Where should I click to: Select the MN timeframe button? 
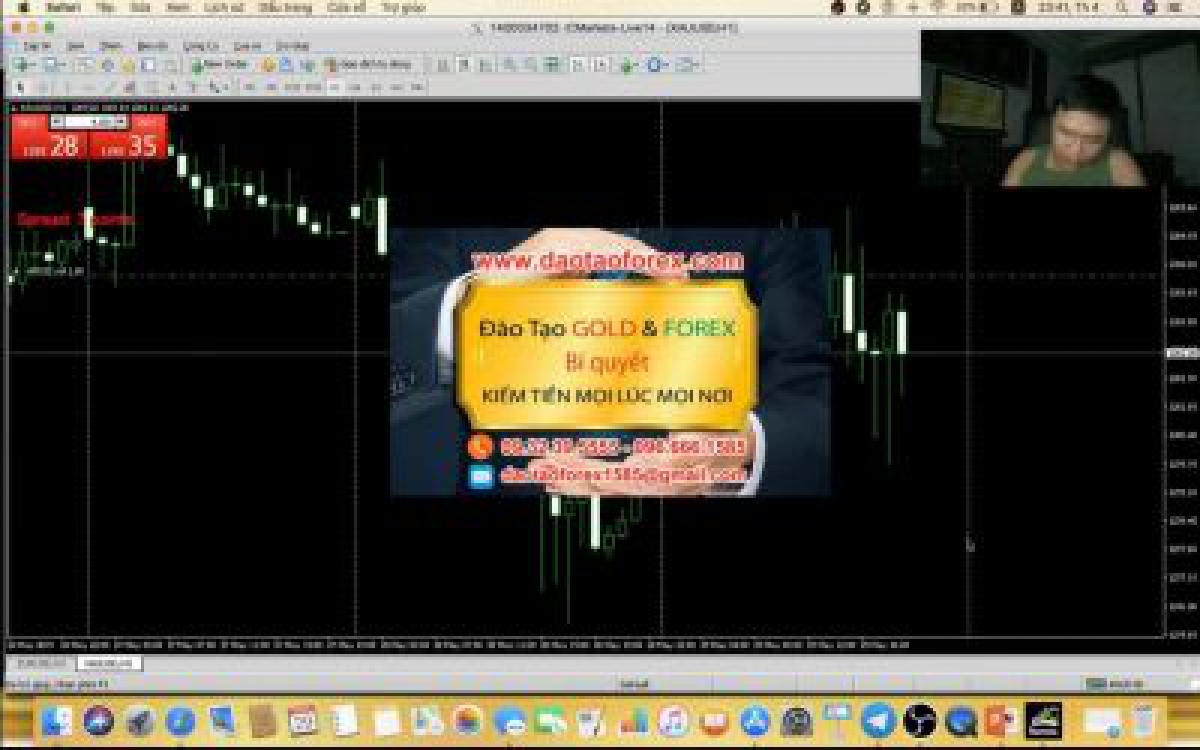coord(416,87)
